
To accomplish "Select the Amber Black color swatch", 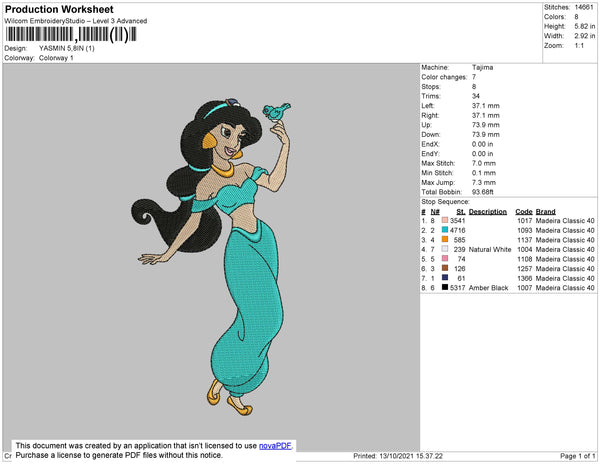I will tap(445, 287).
